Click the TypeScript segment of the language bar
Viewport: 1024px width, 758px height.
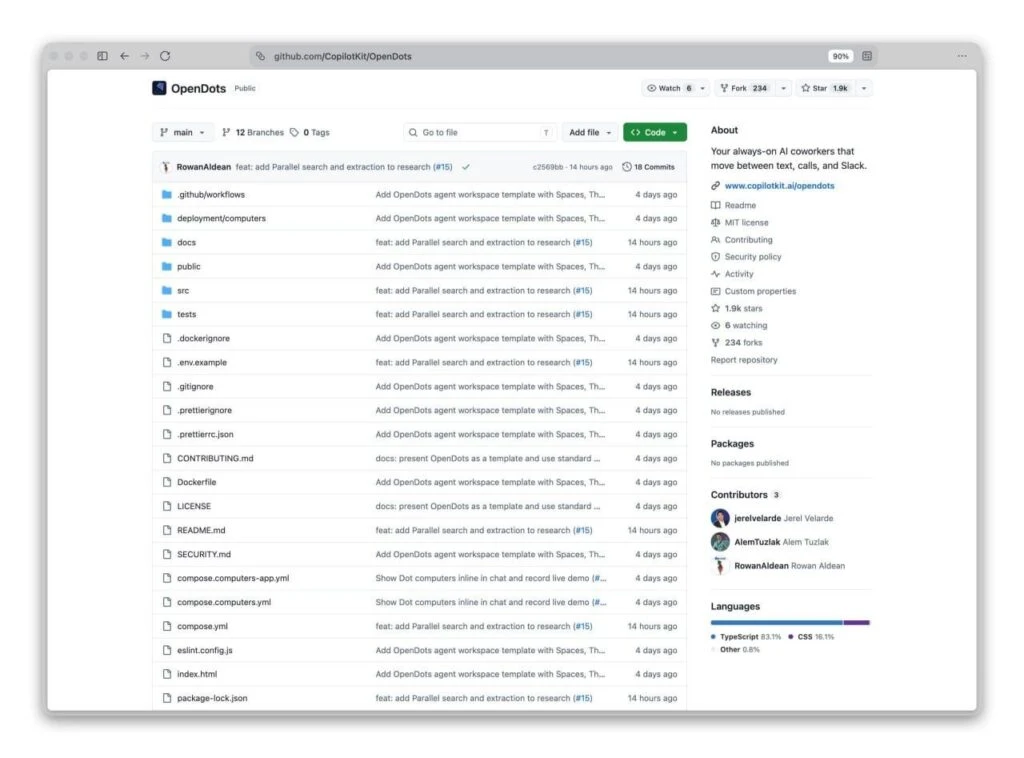point(776,623)
